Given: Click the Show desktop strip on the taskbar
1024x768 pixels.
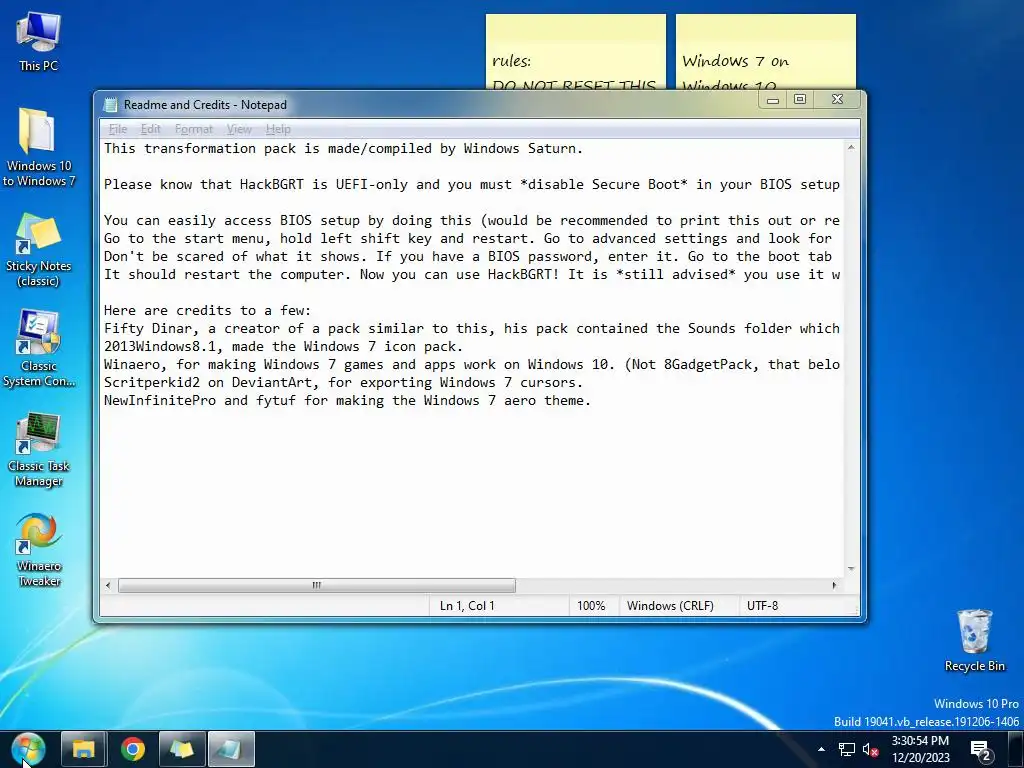Looking at the screenshot, I should 1016,749.
